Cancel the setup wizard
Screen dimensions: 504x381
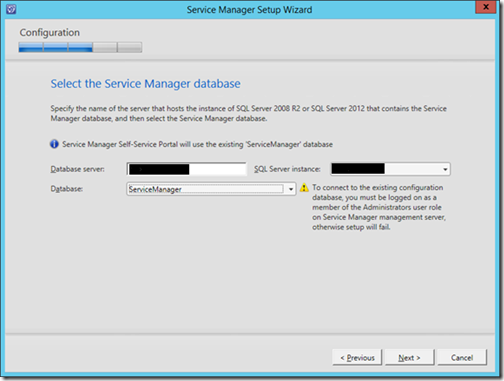[x=462, y=358]
